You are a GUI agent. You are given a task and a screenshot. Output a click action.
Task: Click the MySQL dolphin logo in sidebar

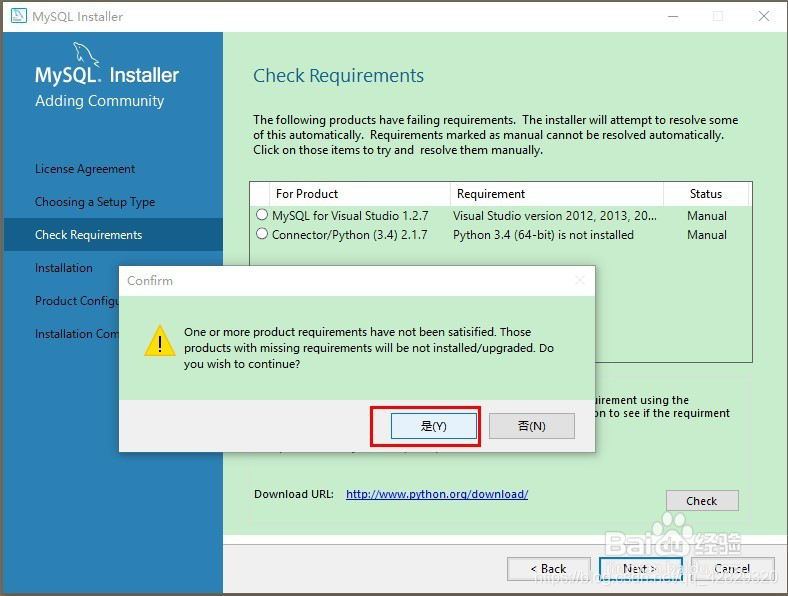[85, 54]
